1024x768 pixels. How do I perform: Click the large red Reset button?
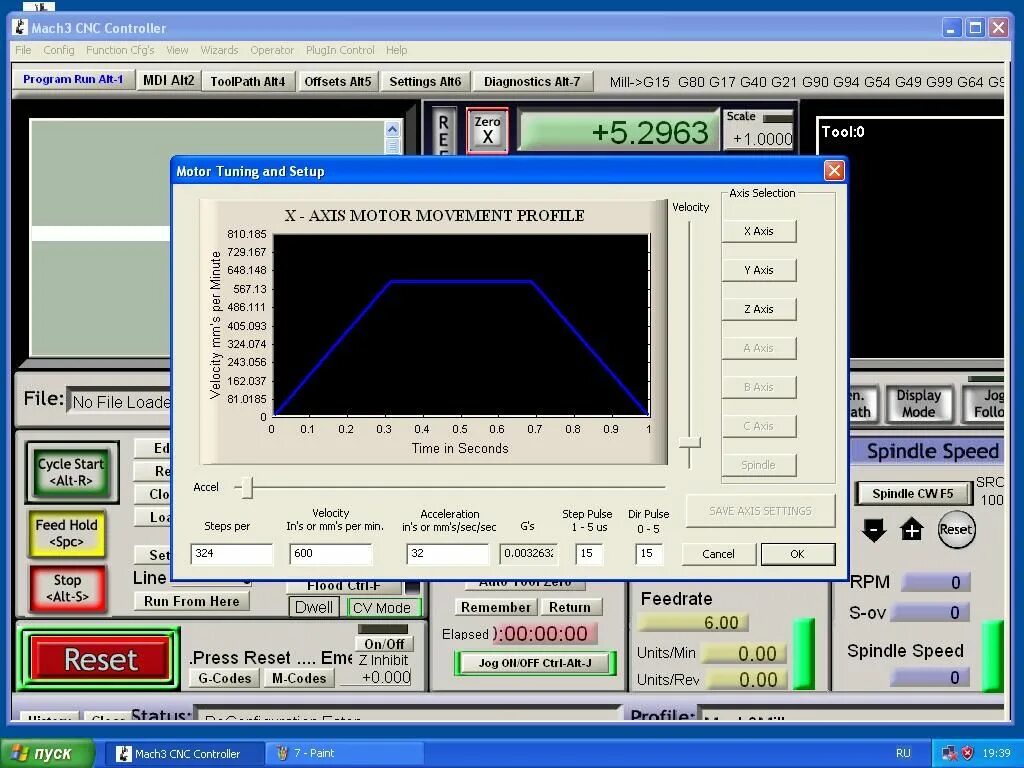click(100, 660)
